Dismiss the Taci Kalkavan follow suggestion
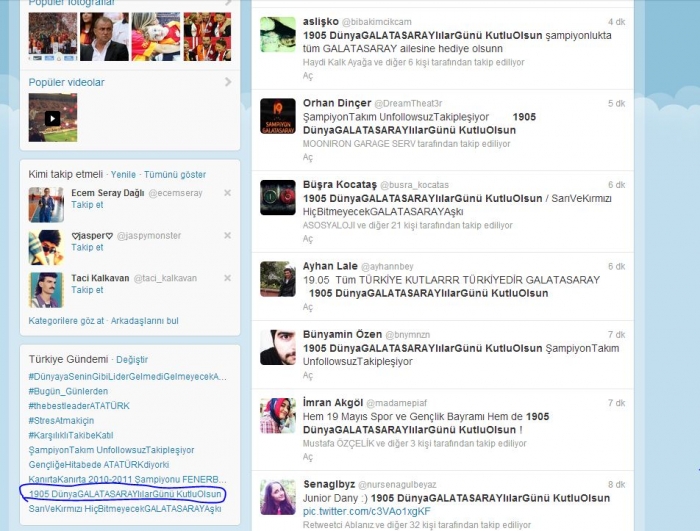 point(227,278)
